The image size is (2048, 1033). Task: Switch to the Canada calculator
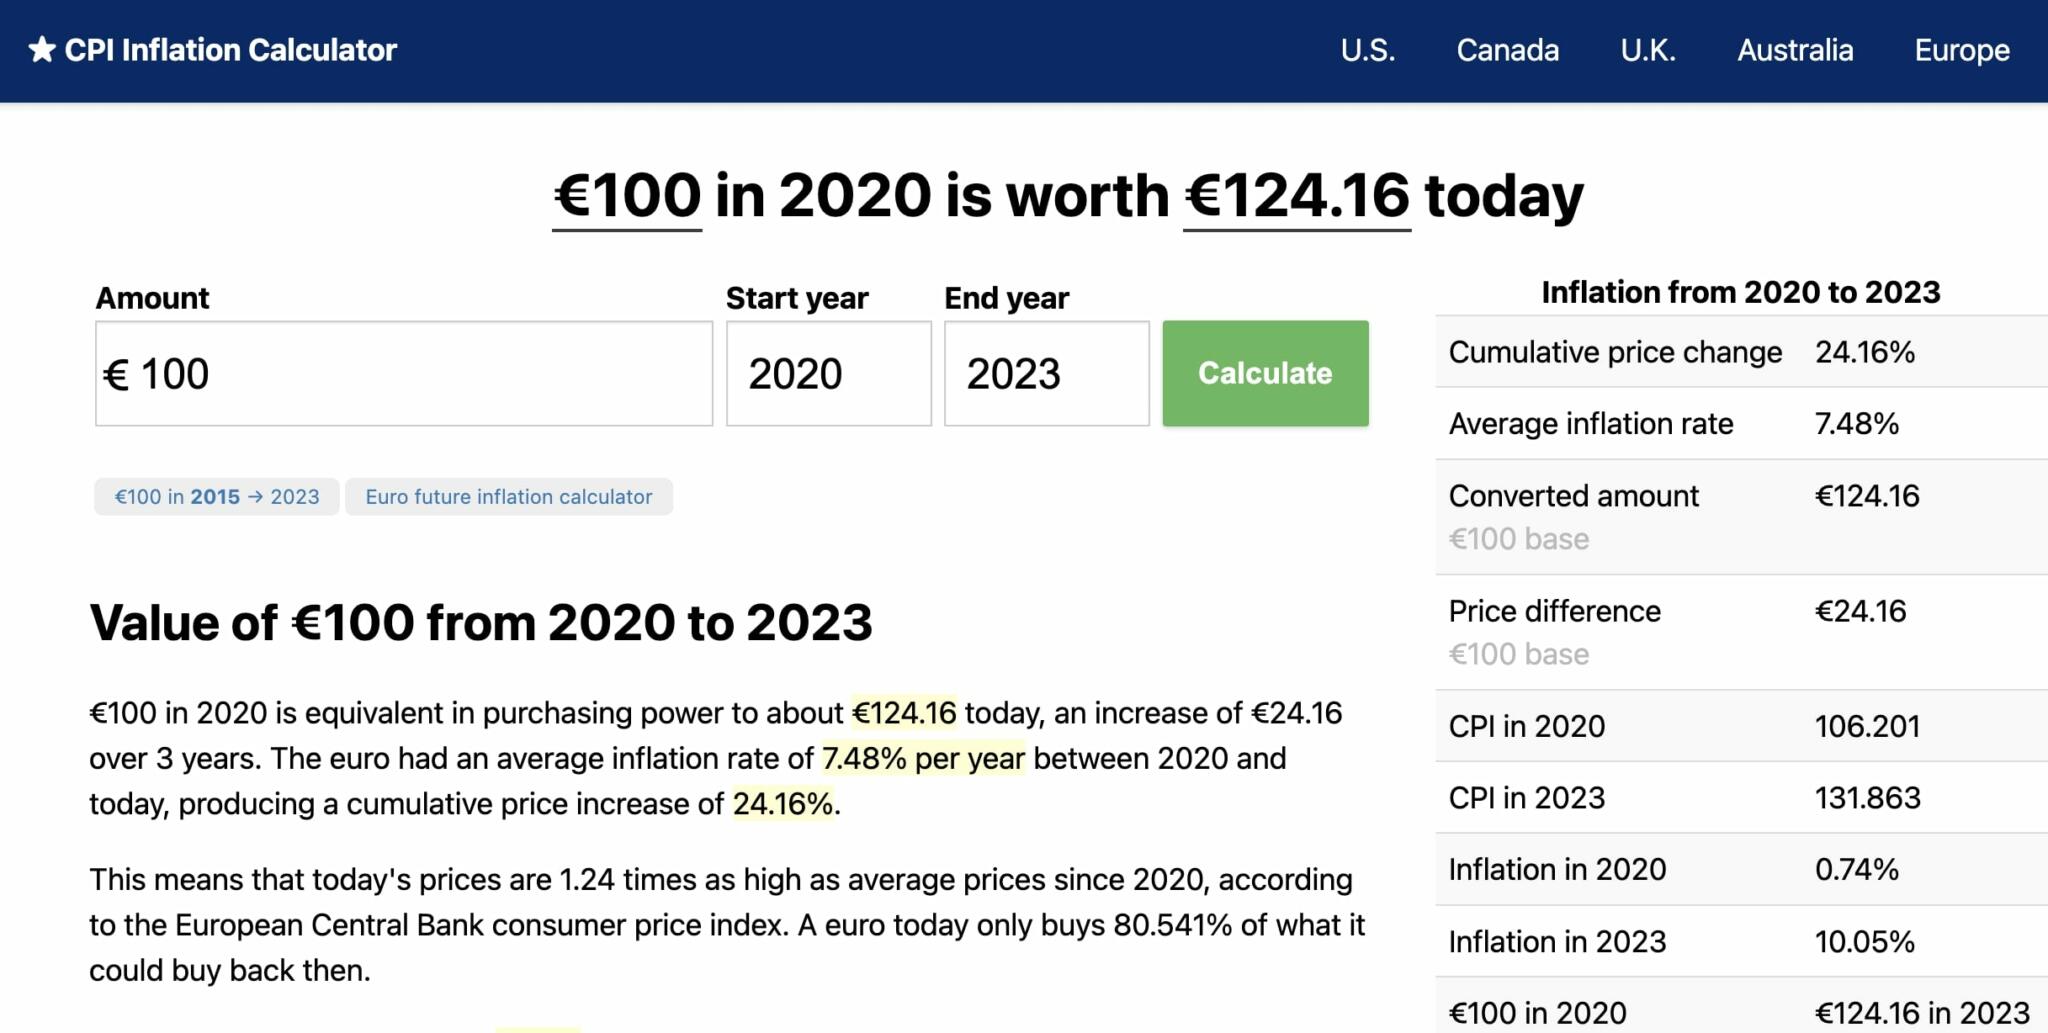tap(1507, 49)
